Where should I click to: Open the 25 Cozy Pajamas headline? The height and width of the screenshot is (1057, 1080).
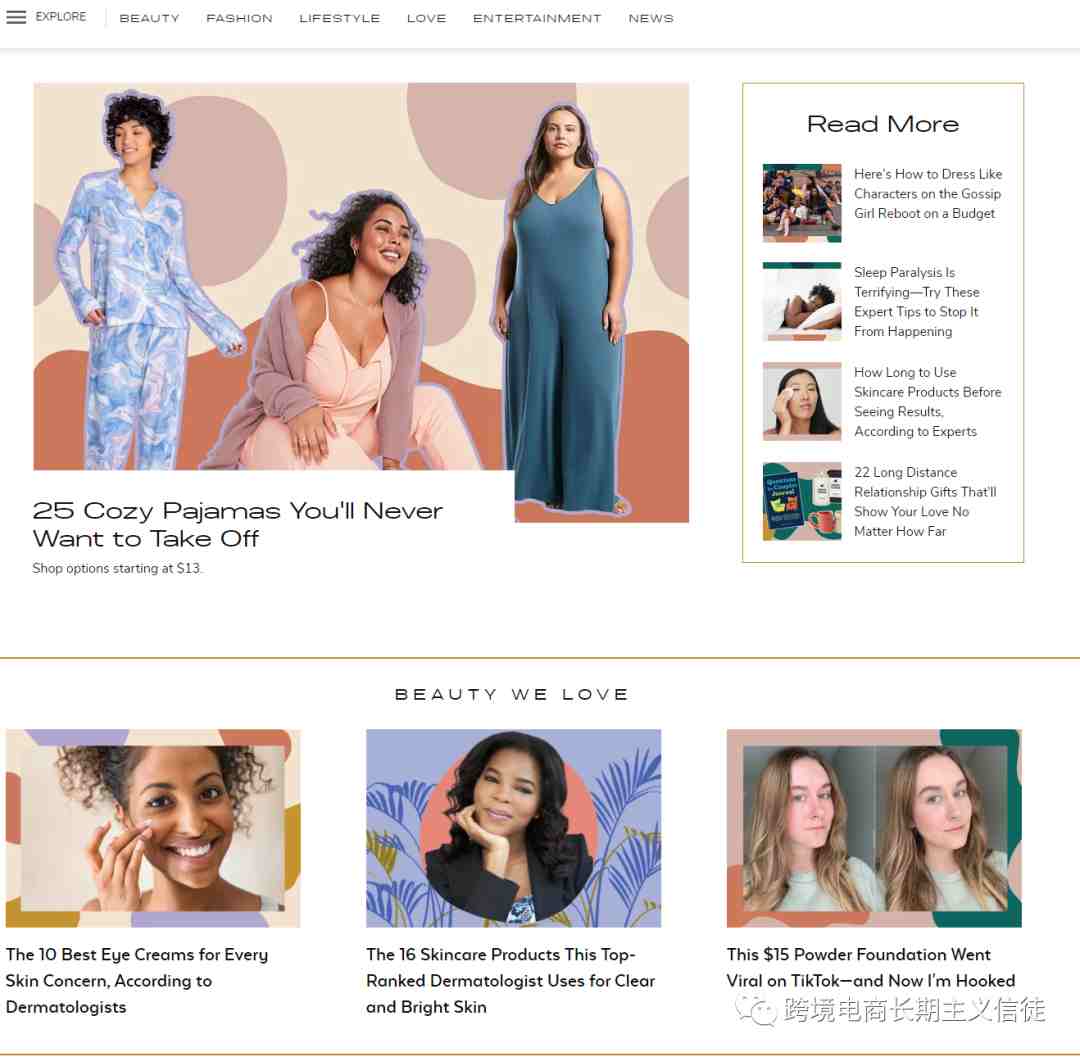(x=237, y=524)
